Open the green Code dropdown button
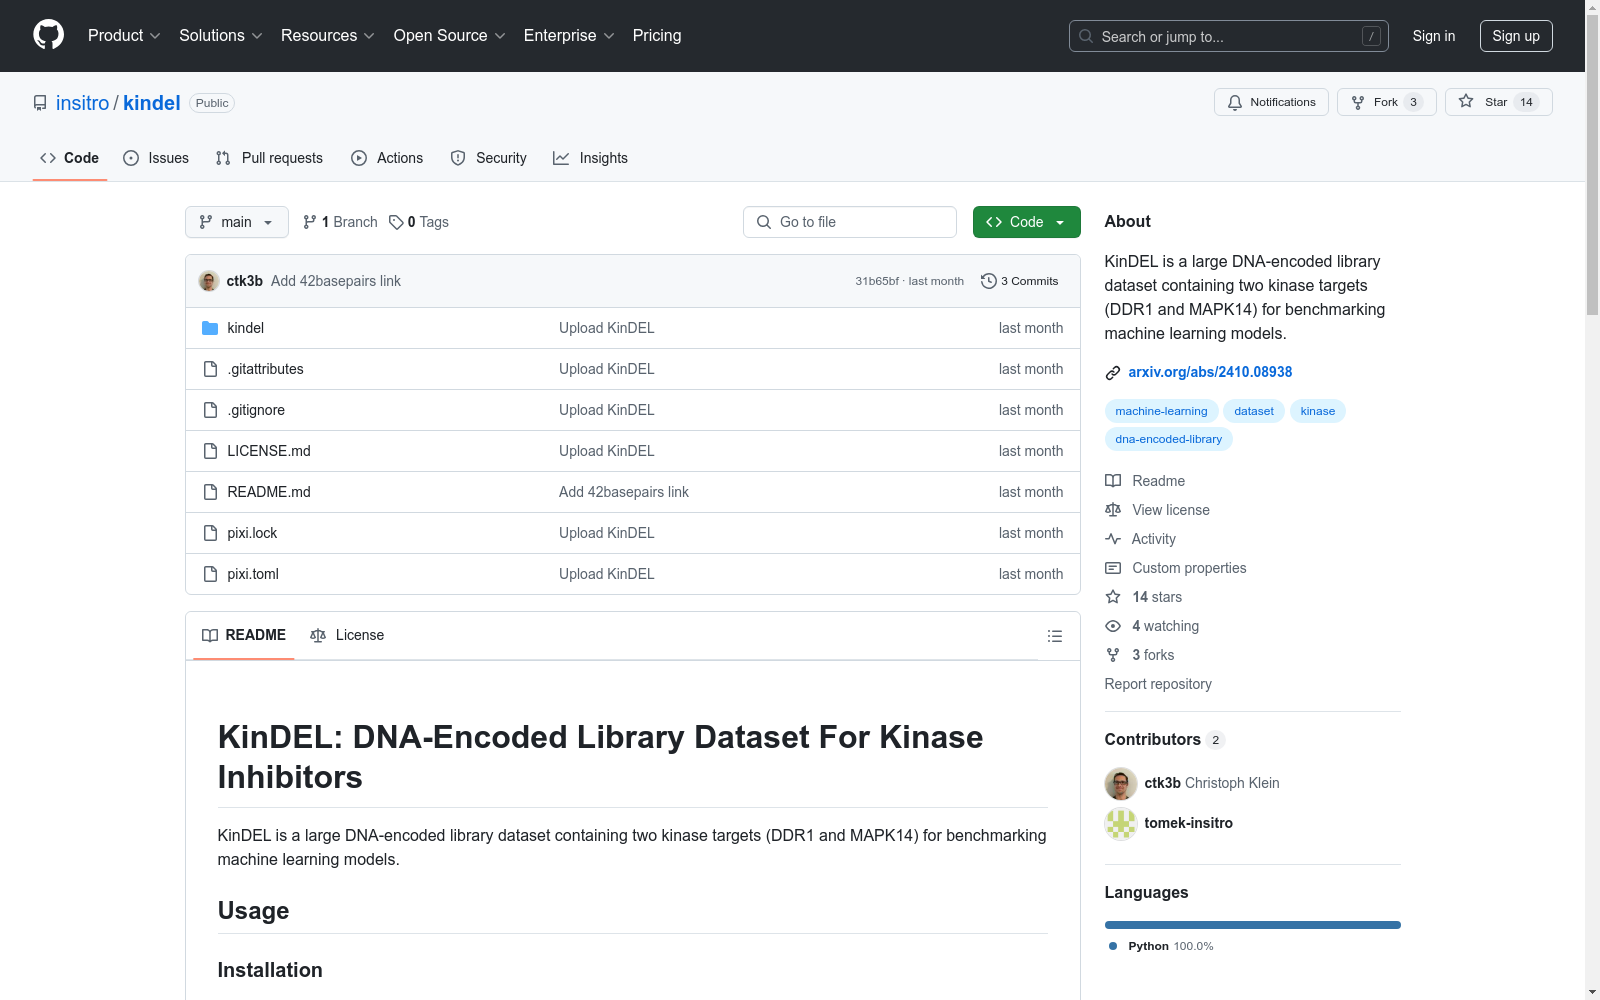Viewport: 1600px width, 1000px height. tap(1026, 222)
